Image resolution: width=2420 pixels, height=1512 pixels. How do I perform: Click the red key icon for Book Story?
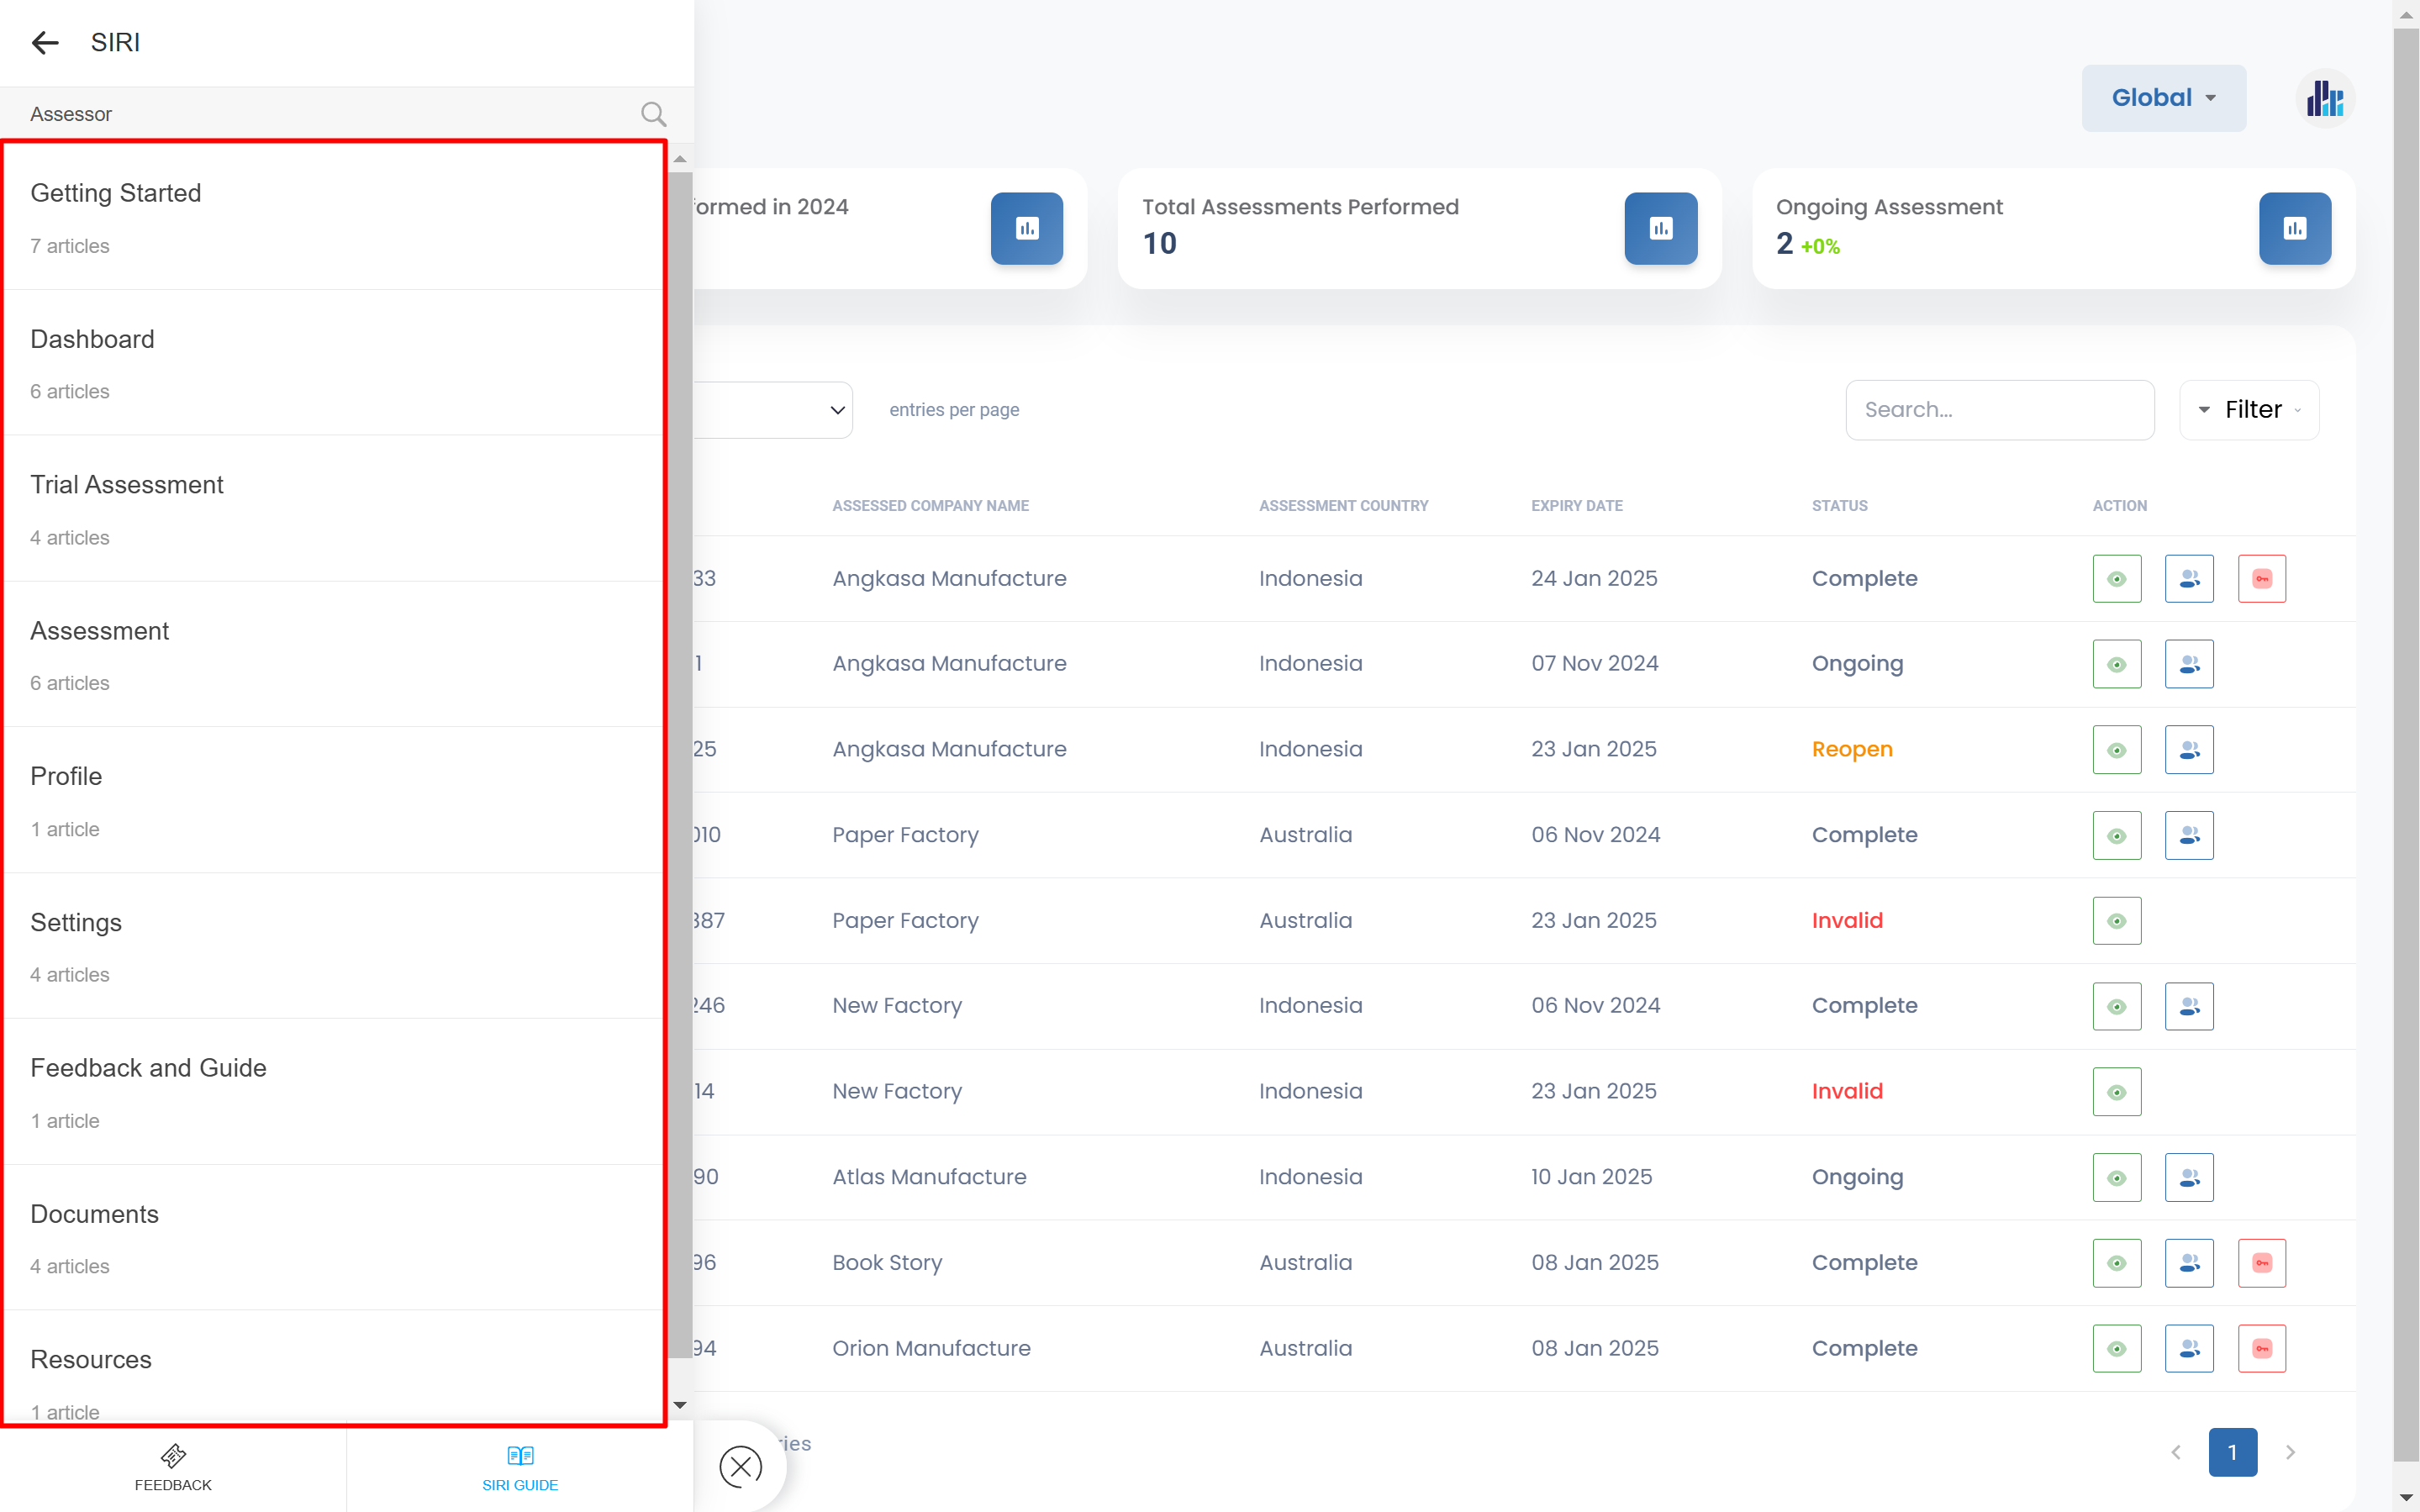coord(2261,1263)
